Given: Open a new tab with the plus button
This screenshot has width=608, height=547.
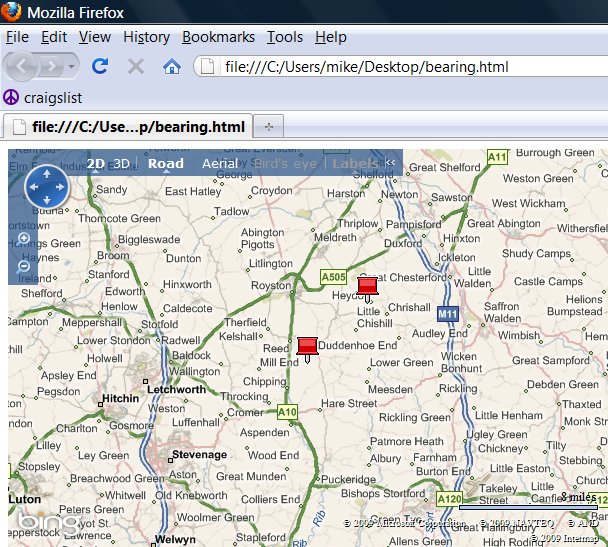Looking at the screenshot, I should (268, 126).
